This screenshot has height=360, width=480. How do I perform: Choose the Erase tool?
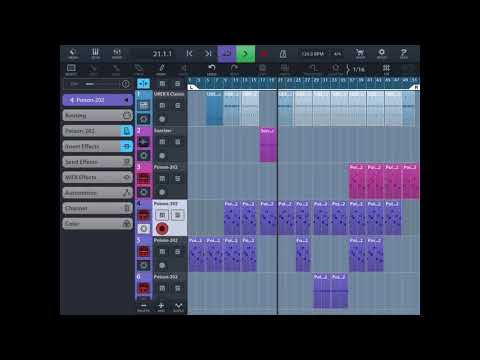pos(139,70)
